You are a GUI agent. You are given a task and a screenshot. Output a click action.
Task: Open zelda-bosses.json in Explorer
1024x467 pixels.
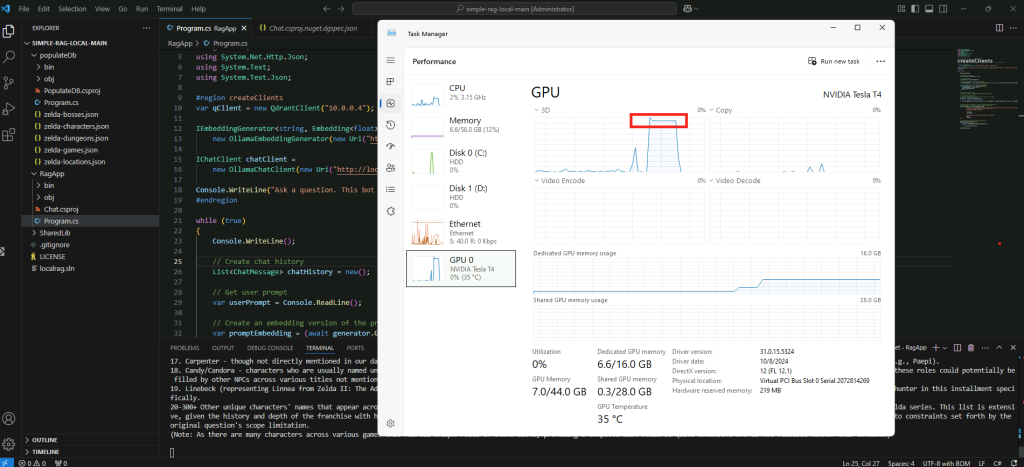pyautogui.click(x=71, y=114)
